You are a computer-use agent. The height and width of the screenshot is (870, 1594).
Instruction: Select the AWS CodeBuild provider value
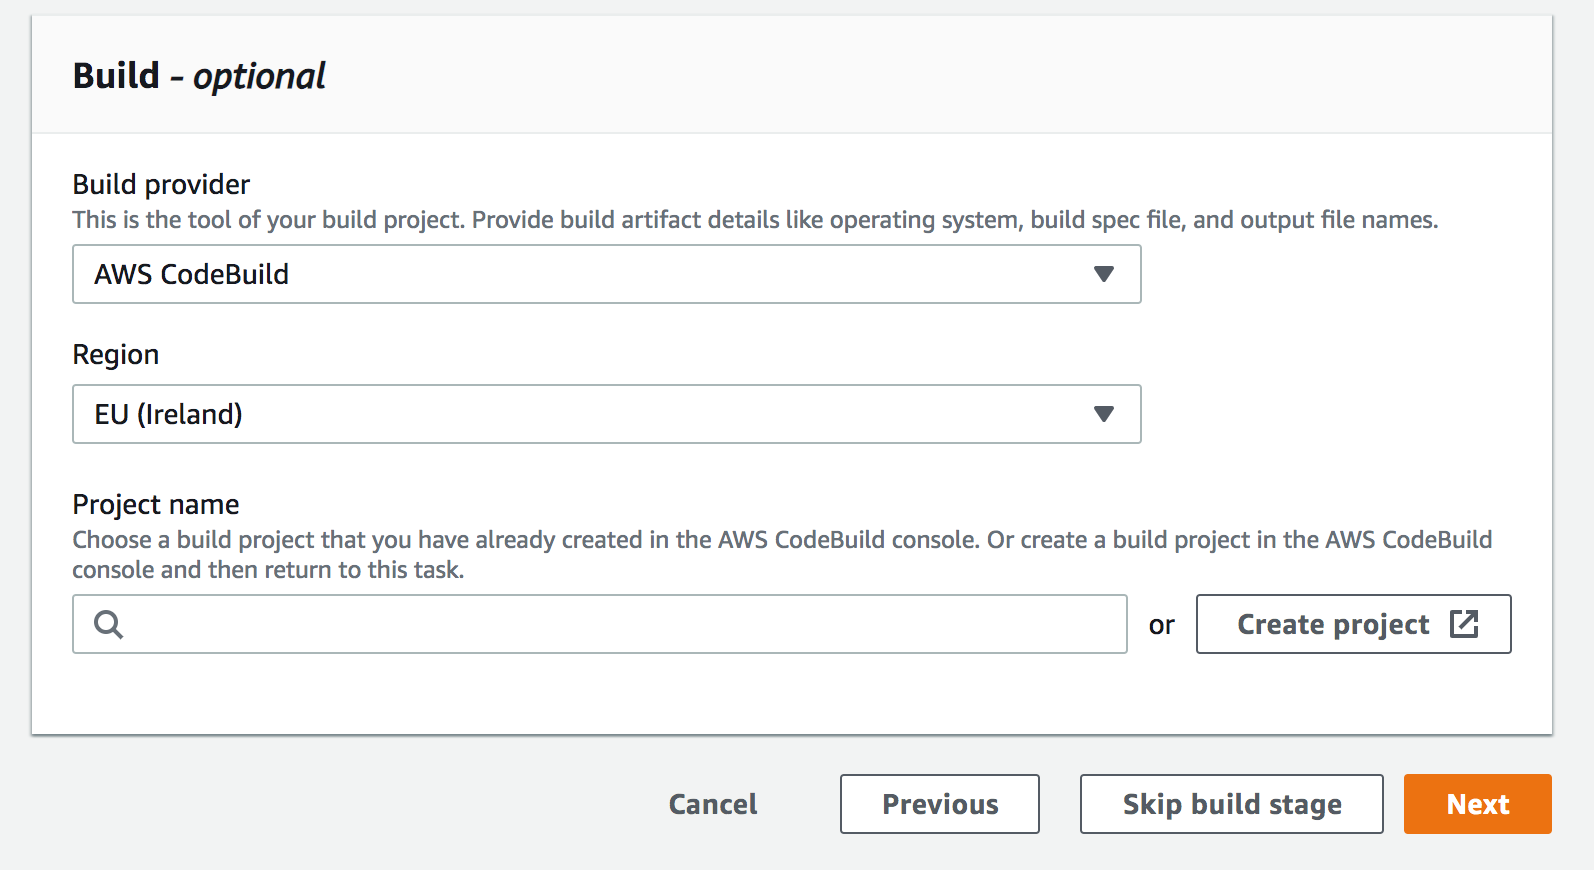(192, 274)
